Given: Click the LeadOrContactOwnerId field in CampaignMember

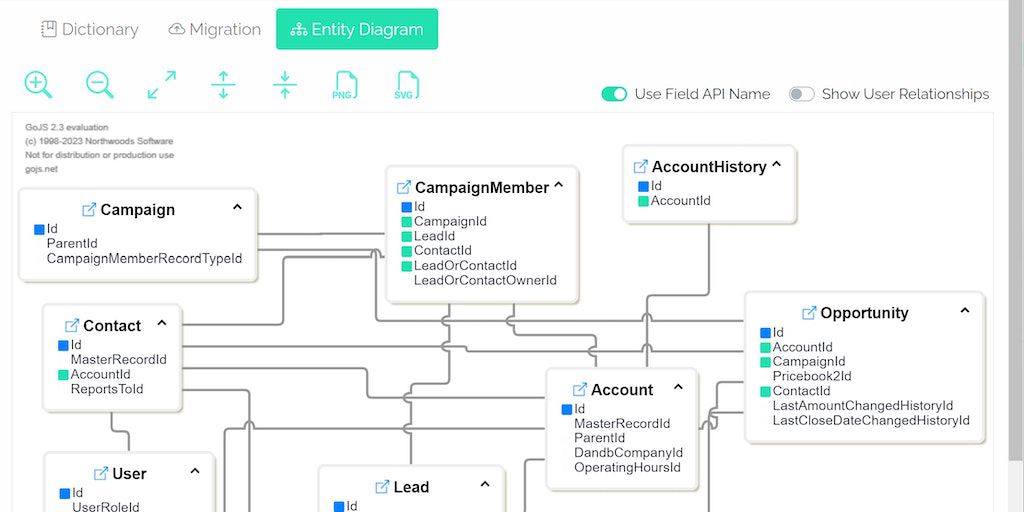Looking at the screenshot, I should [x=485, y=281].
